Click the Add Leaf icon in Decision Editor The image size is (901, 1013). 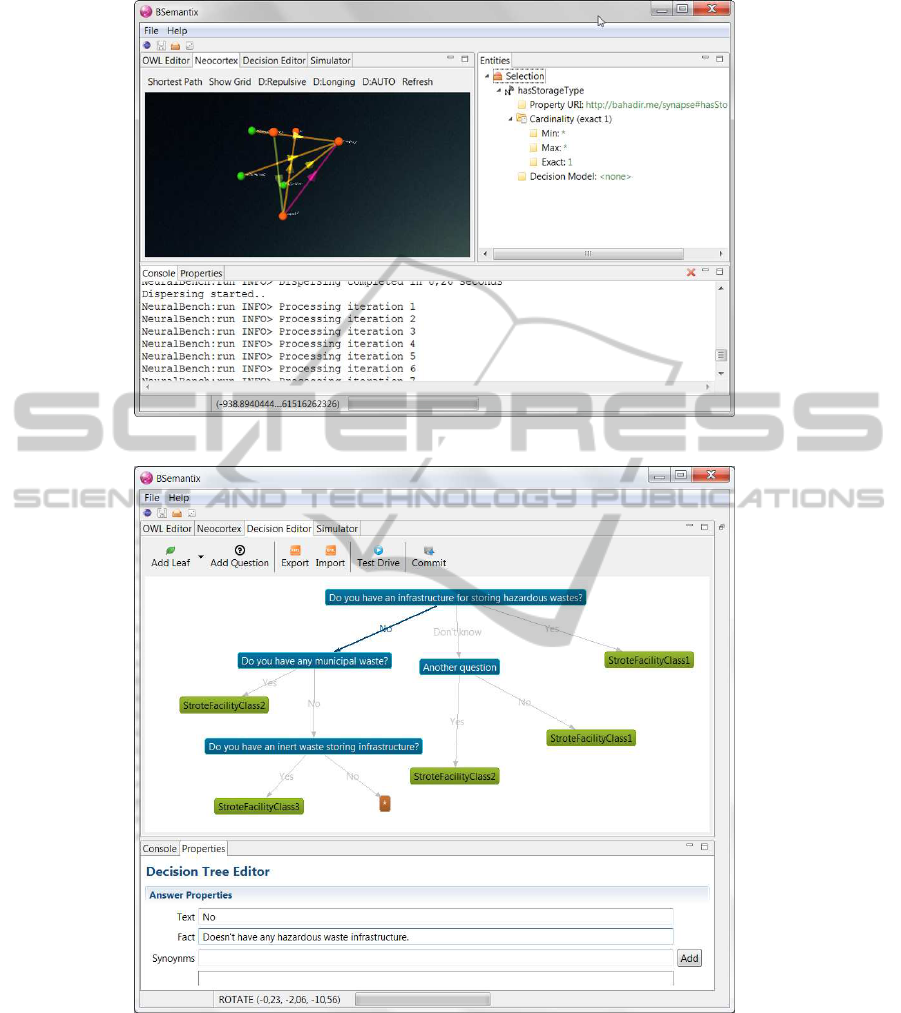(170, 550)
